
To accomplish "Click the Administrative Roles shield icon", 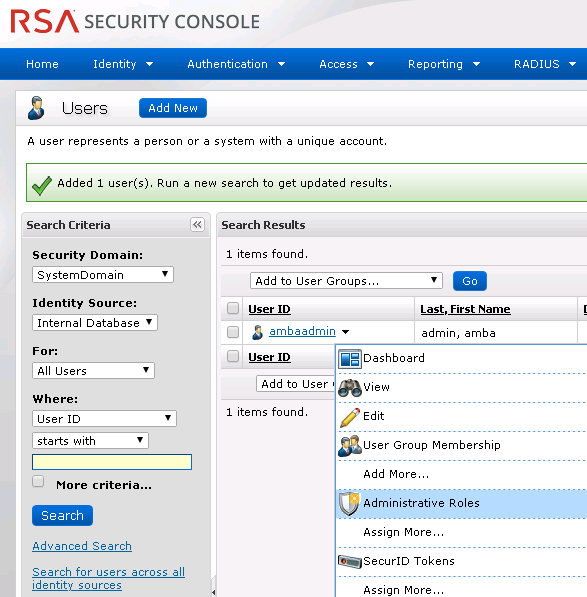I will click(x=349, y=504).
